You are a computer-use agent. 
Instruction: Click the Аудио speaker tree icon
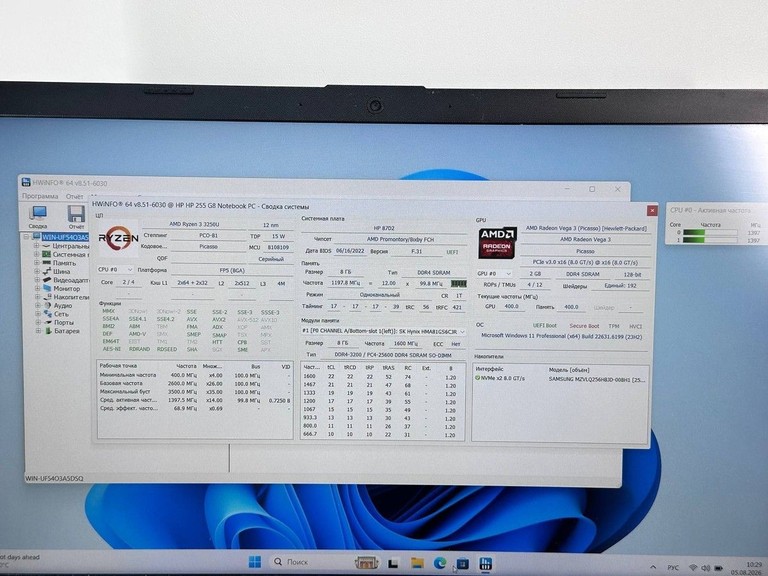click(47, 305)
